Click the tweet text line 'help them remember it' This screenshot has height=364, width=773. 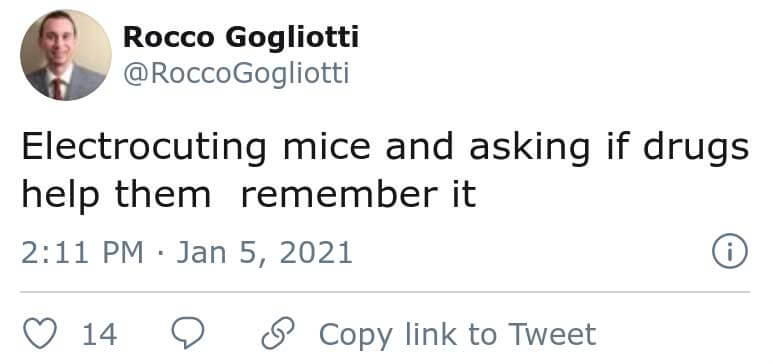tap(249, 194)
